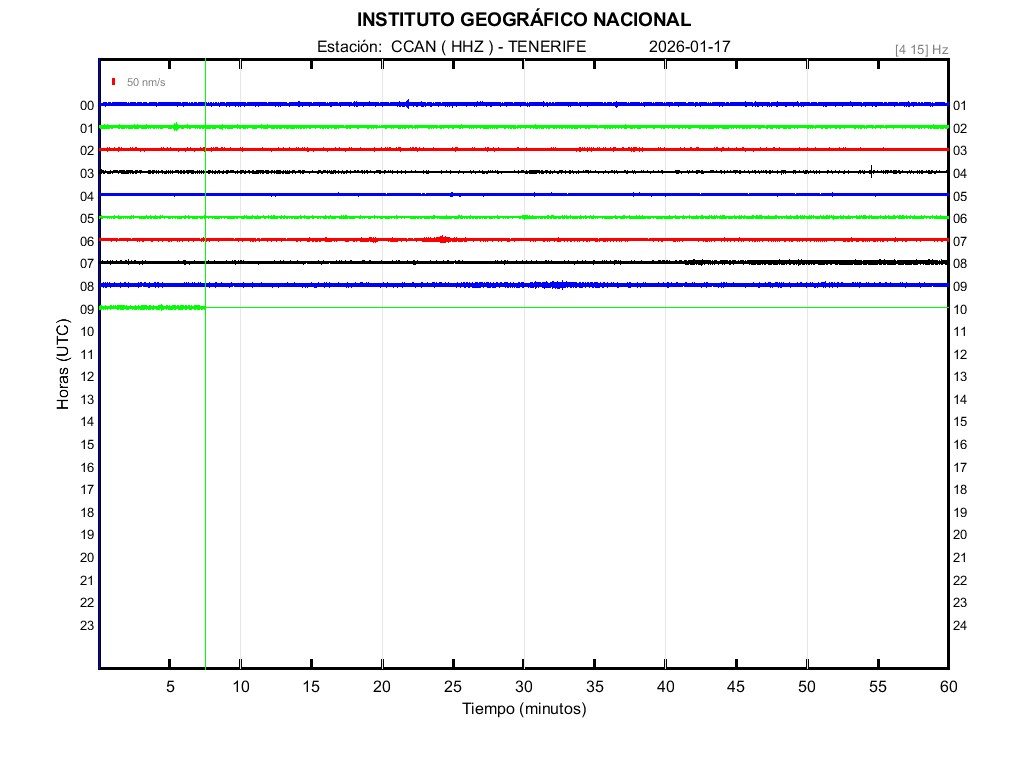Click the [4 15] Hz filter label

[921, 49]
